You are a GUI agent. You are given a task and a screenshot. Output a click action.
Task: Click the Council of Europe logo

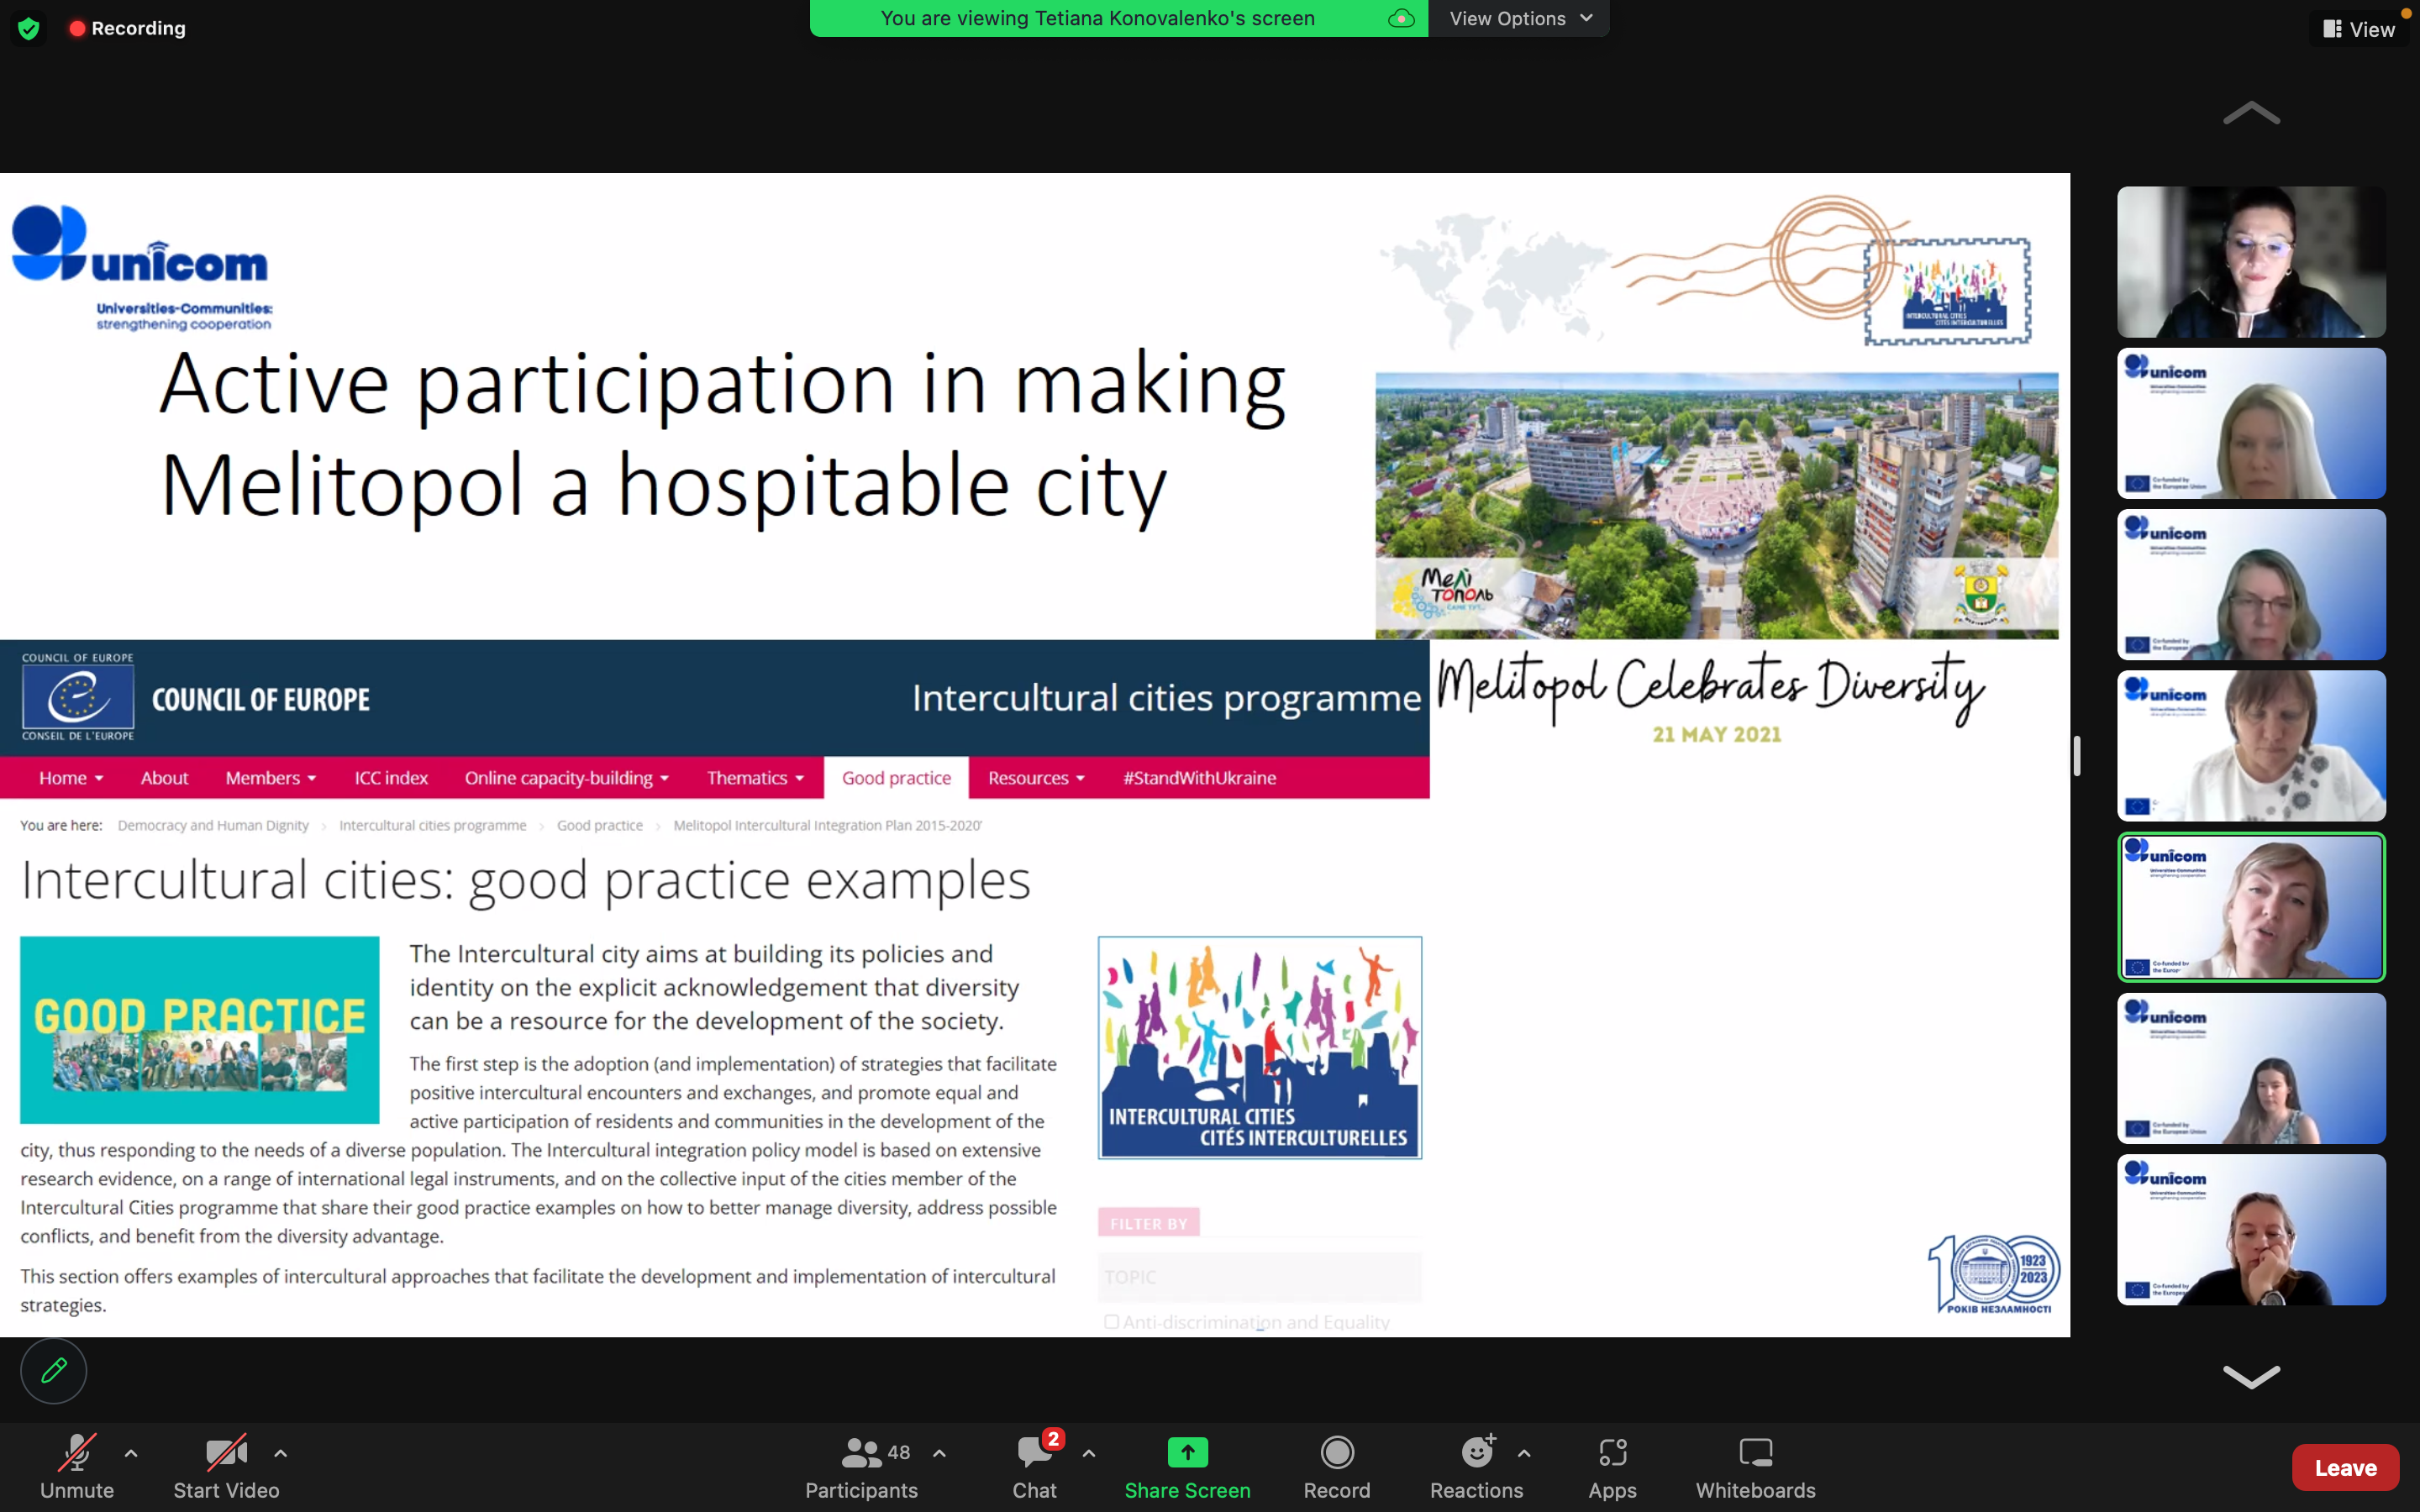(x=78, y=697)
